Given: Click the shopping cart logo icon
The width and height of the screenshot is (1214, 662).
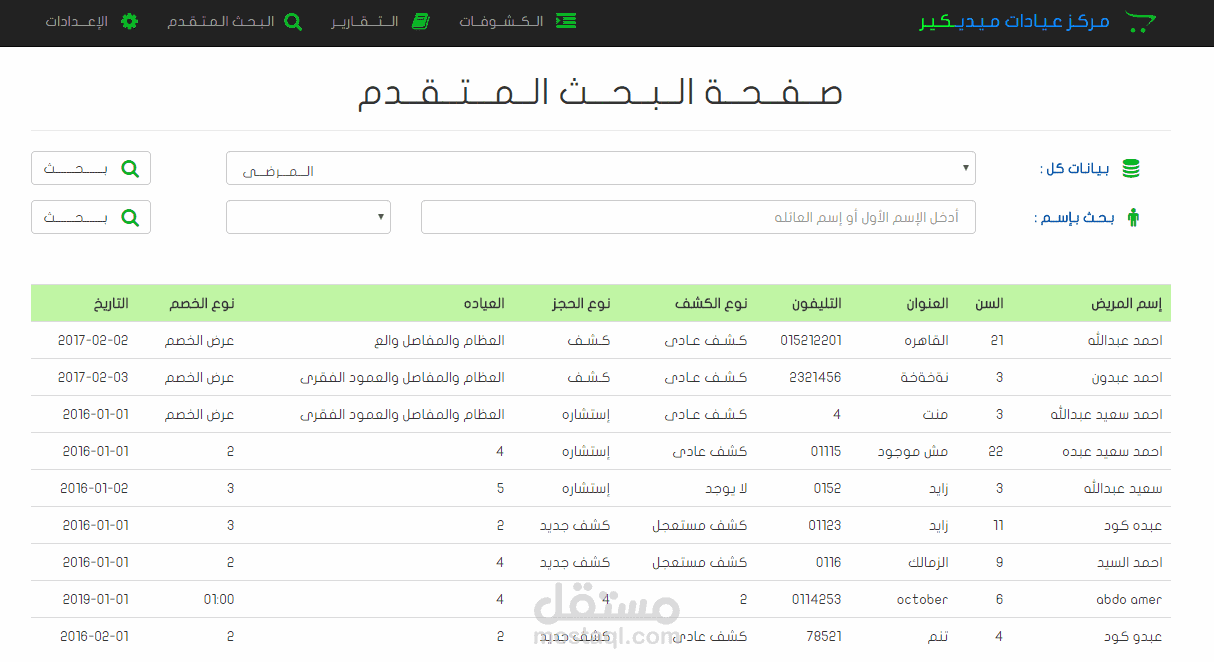Looking at the screenshot, I should tap(1140, 22).
